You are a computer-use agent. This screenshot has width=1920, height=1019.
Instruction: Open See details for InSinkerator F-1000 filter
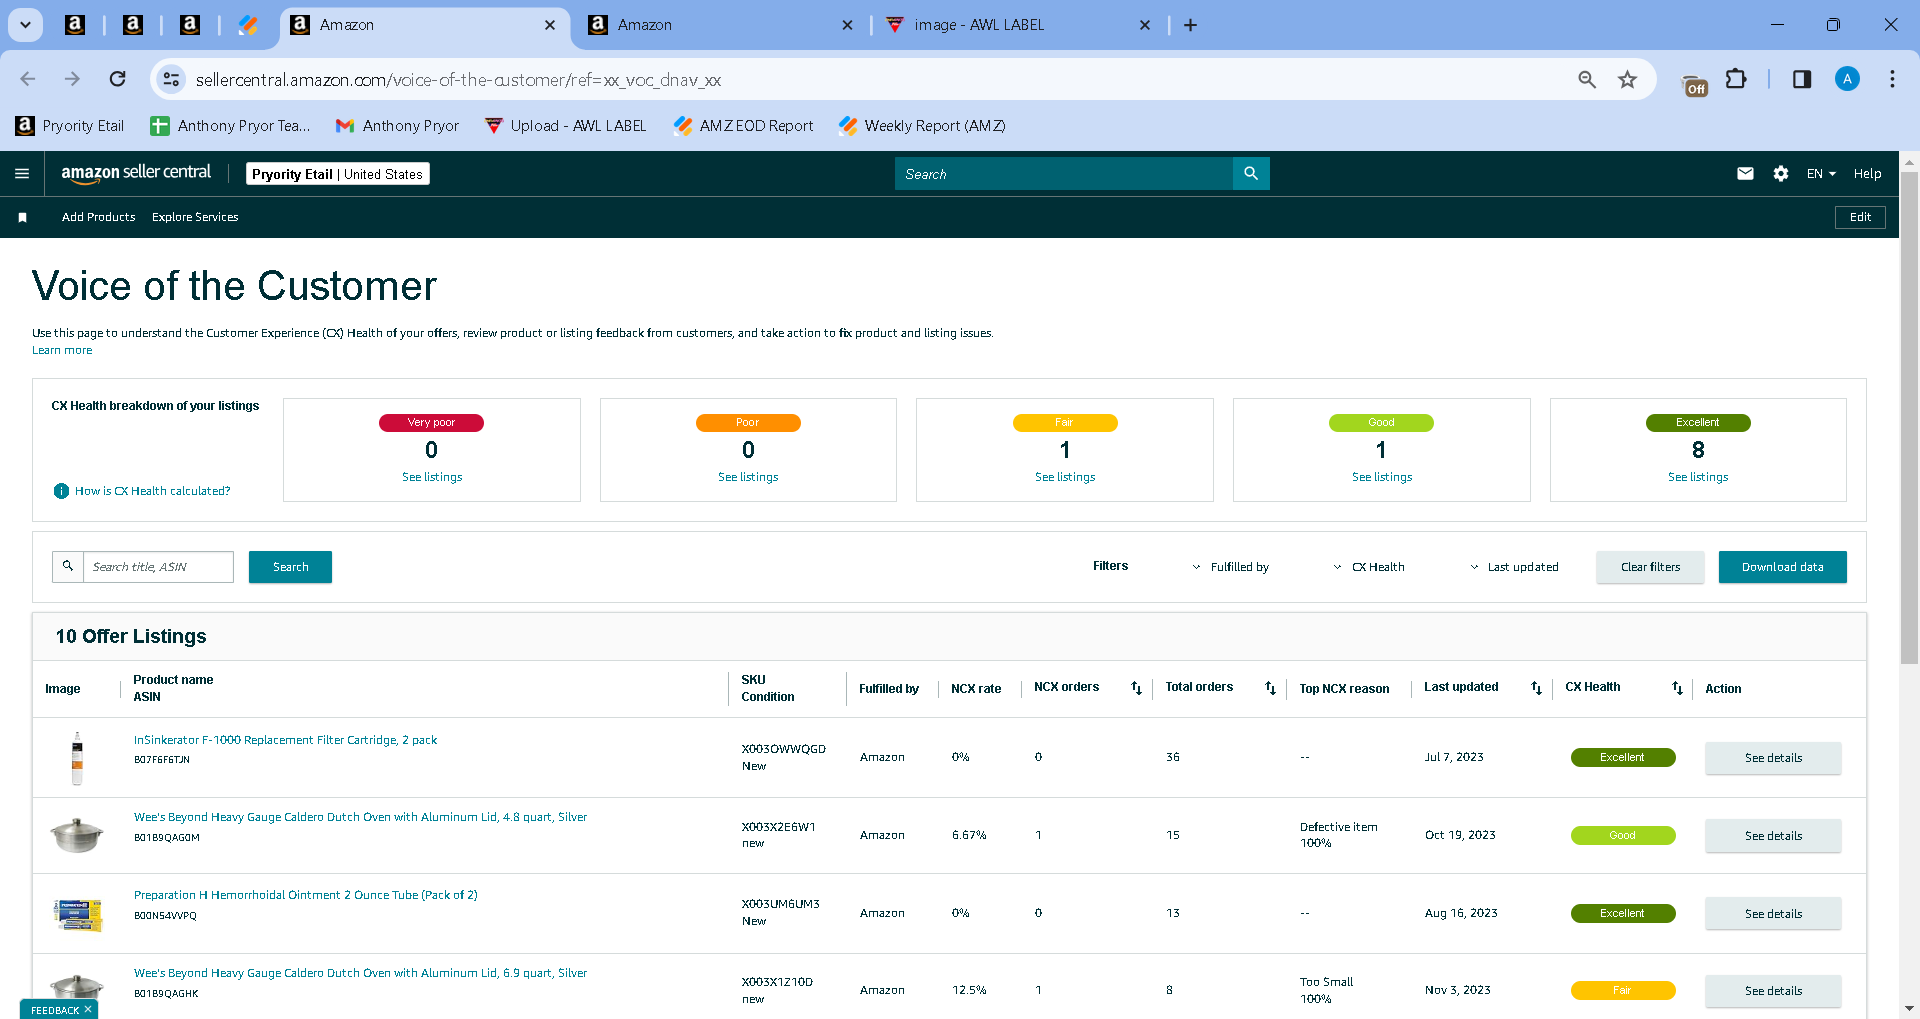[1773, 758]
